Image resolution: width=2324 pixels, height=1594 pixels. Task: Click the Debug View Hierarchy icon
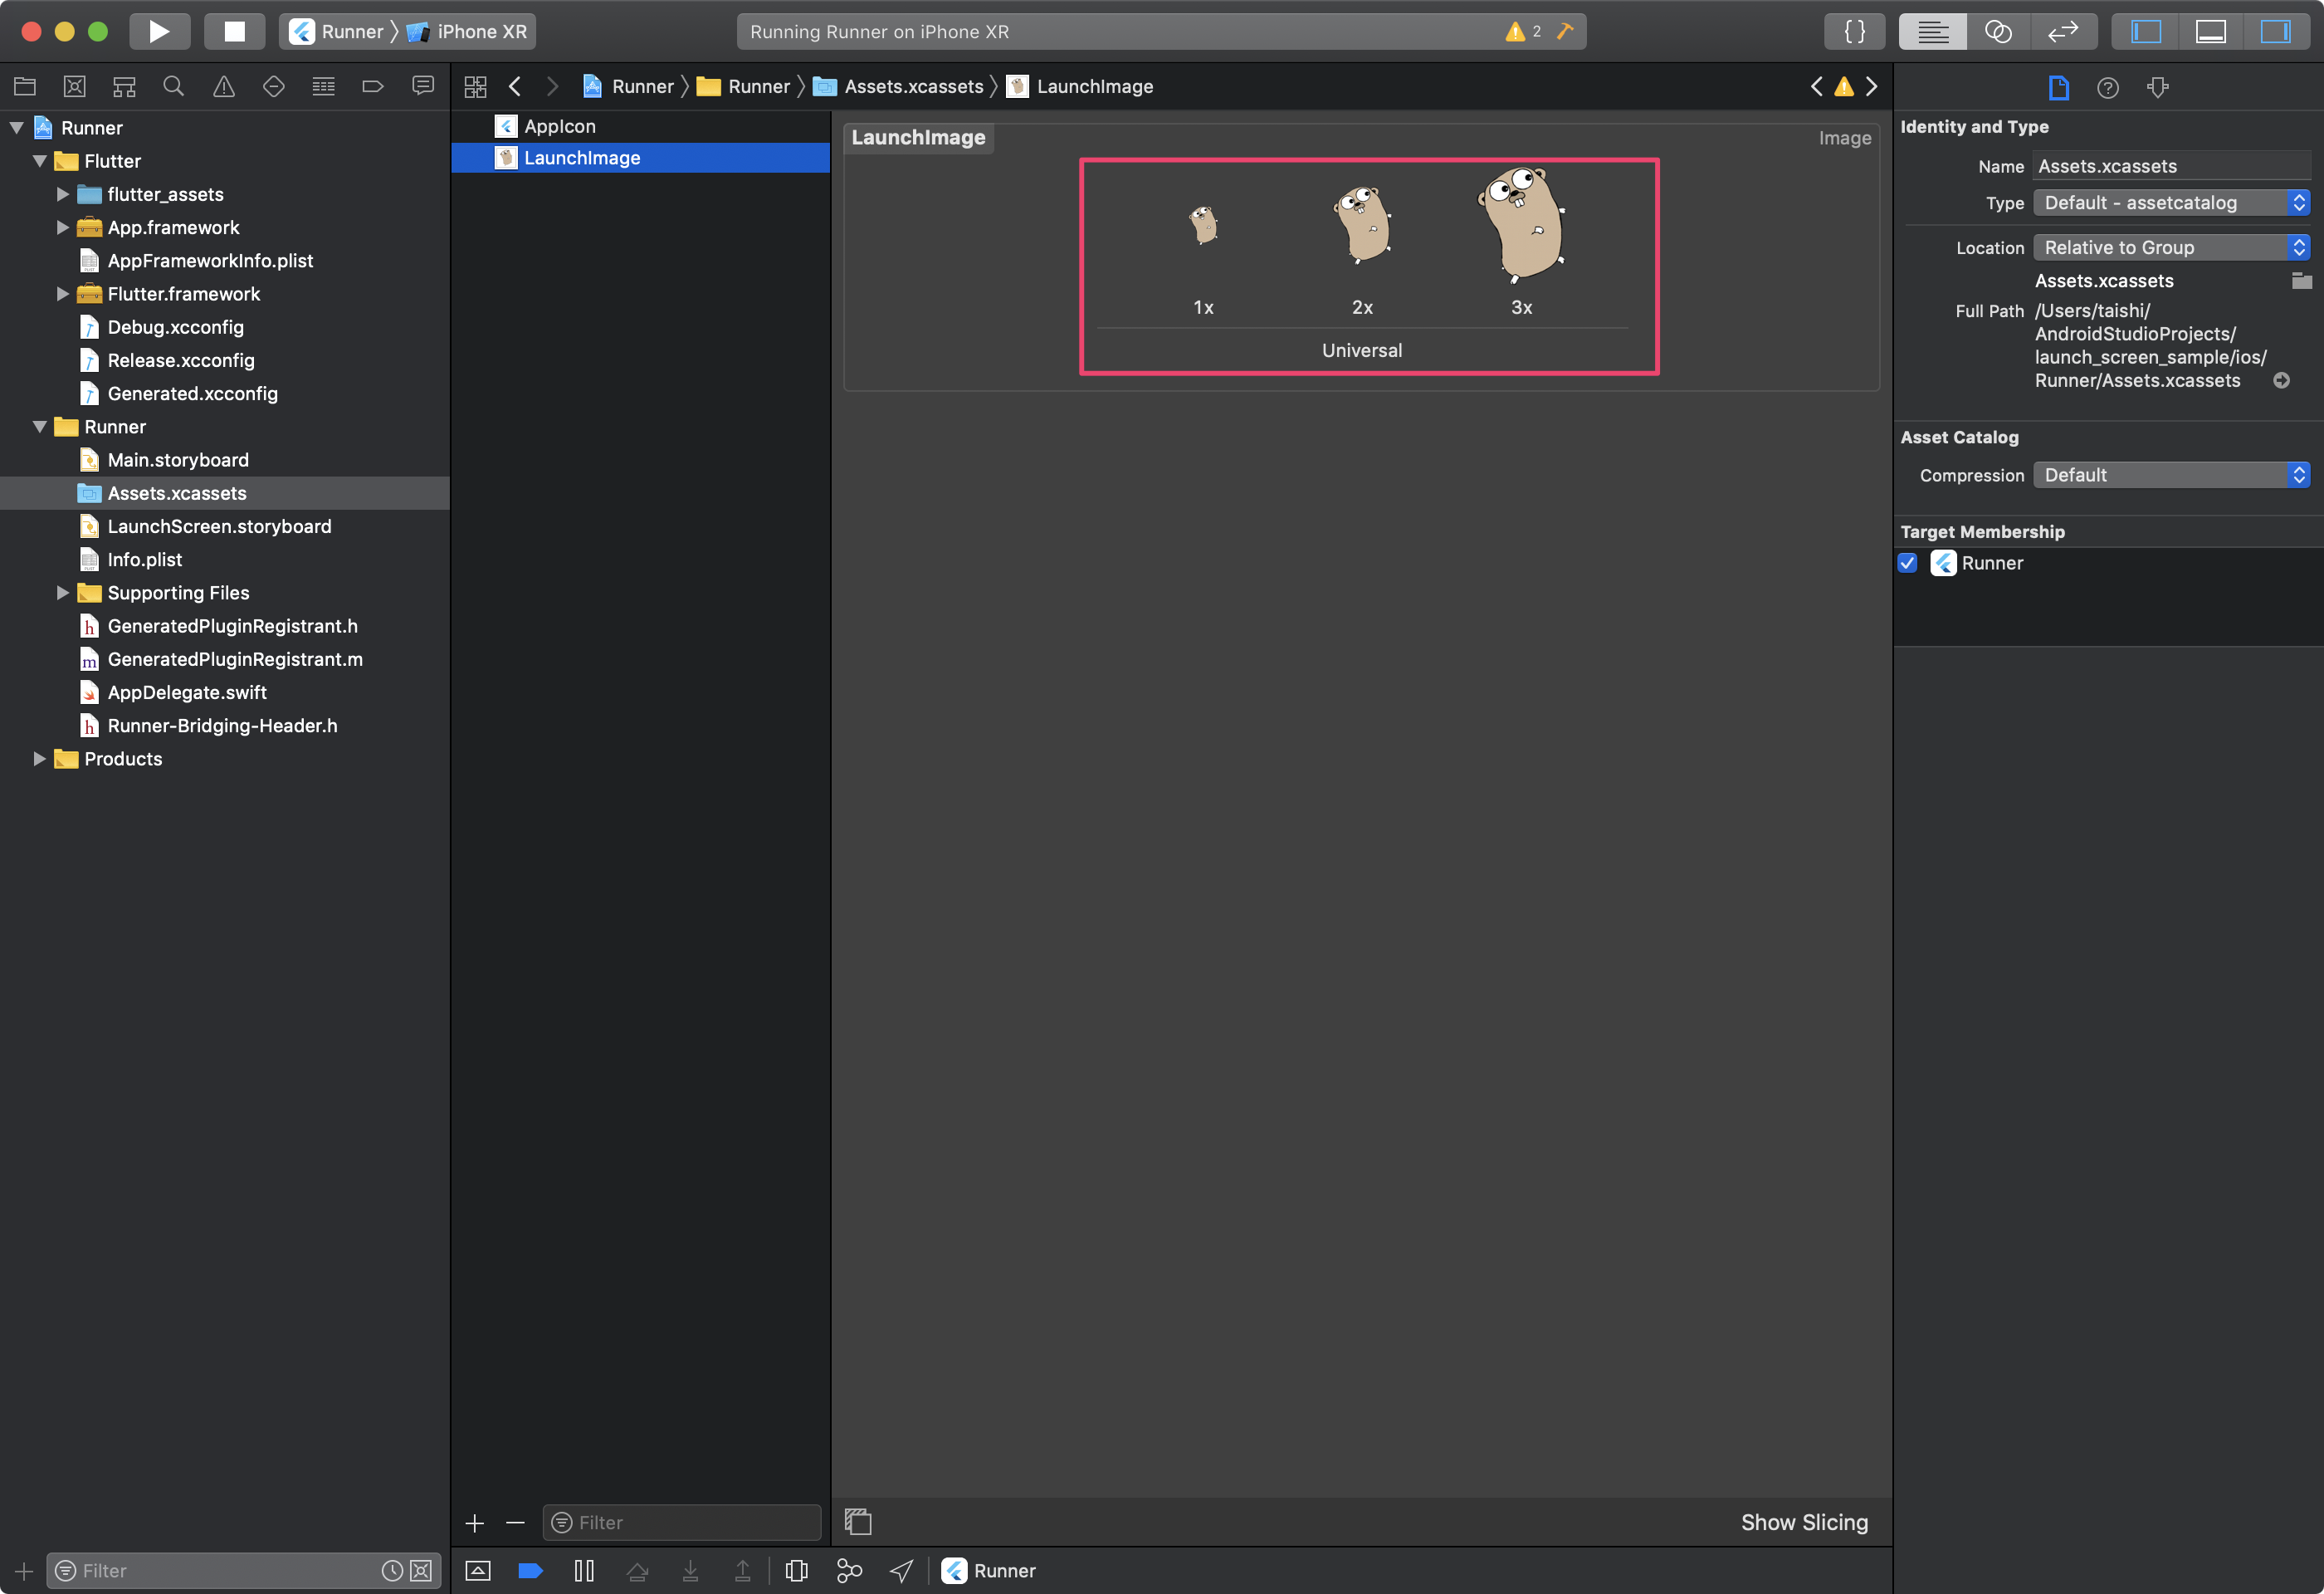tap(796, 1570)
